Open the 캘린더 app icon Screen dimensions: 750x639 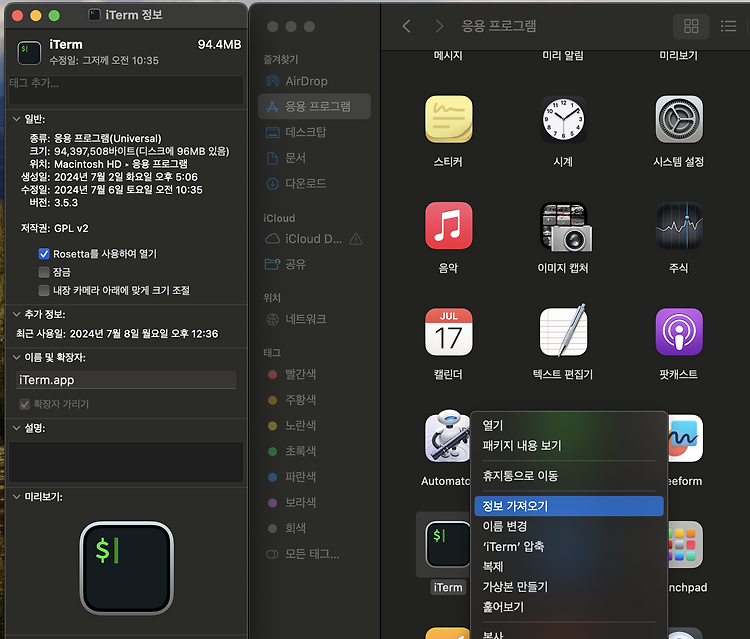click(x=448, y=331)
